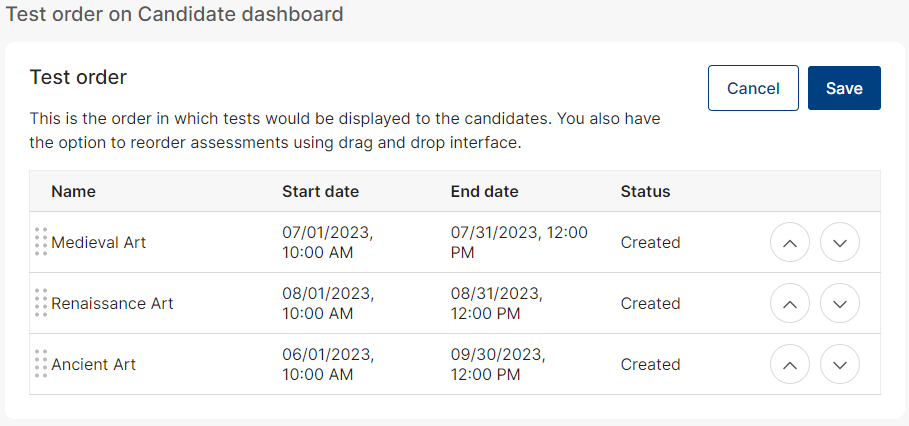
Task: Move Renaissance Art up one position
Action: click(790, 303)
